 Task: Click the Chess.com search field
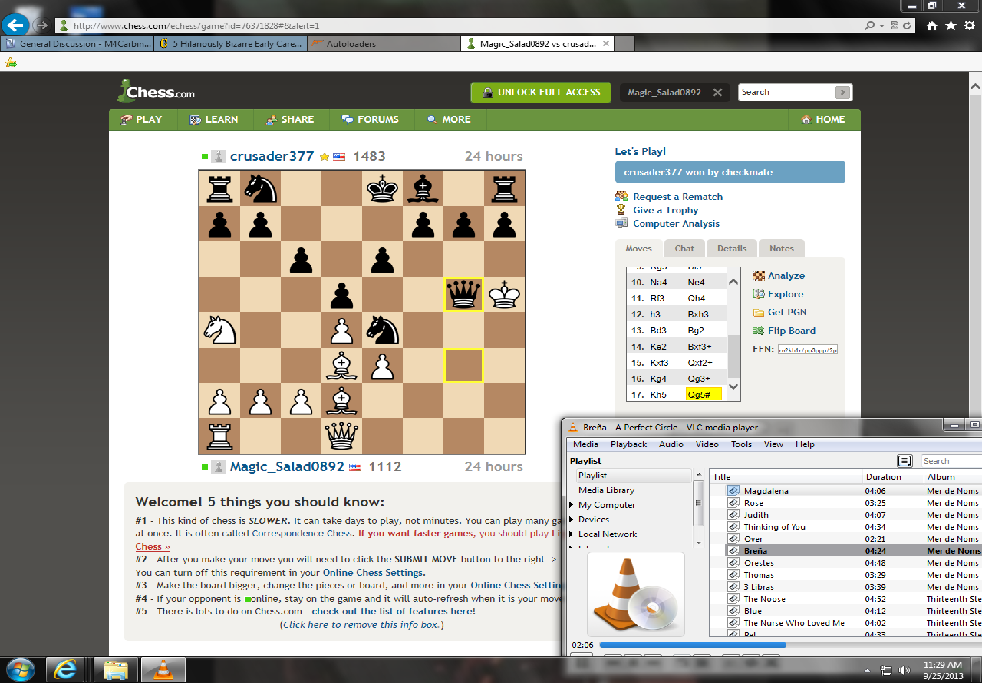[x=787, y=92]
